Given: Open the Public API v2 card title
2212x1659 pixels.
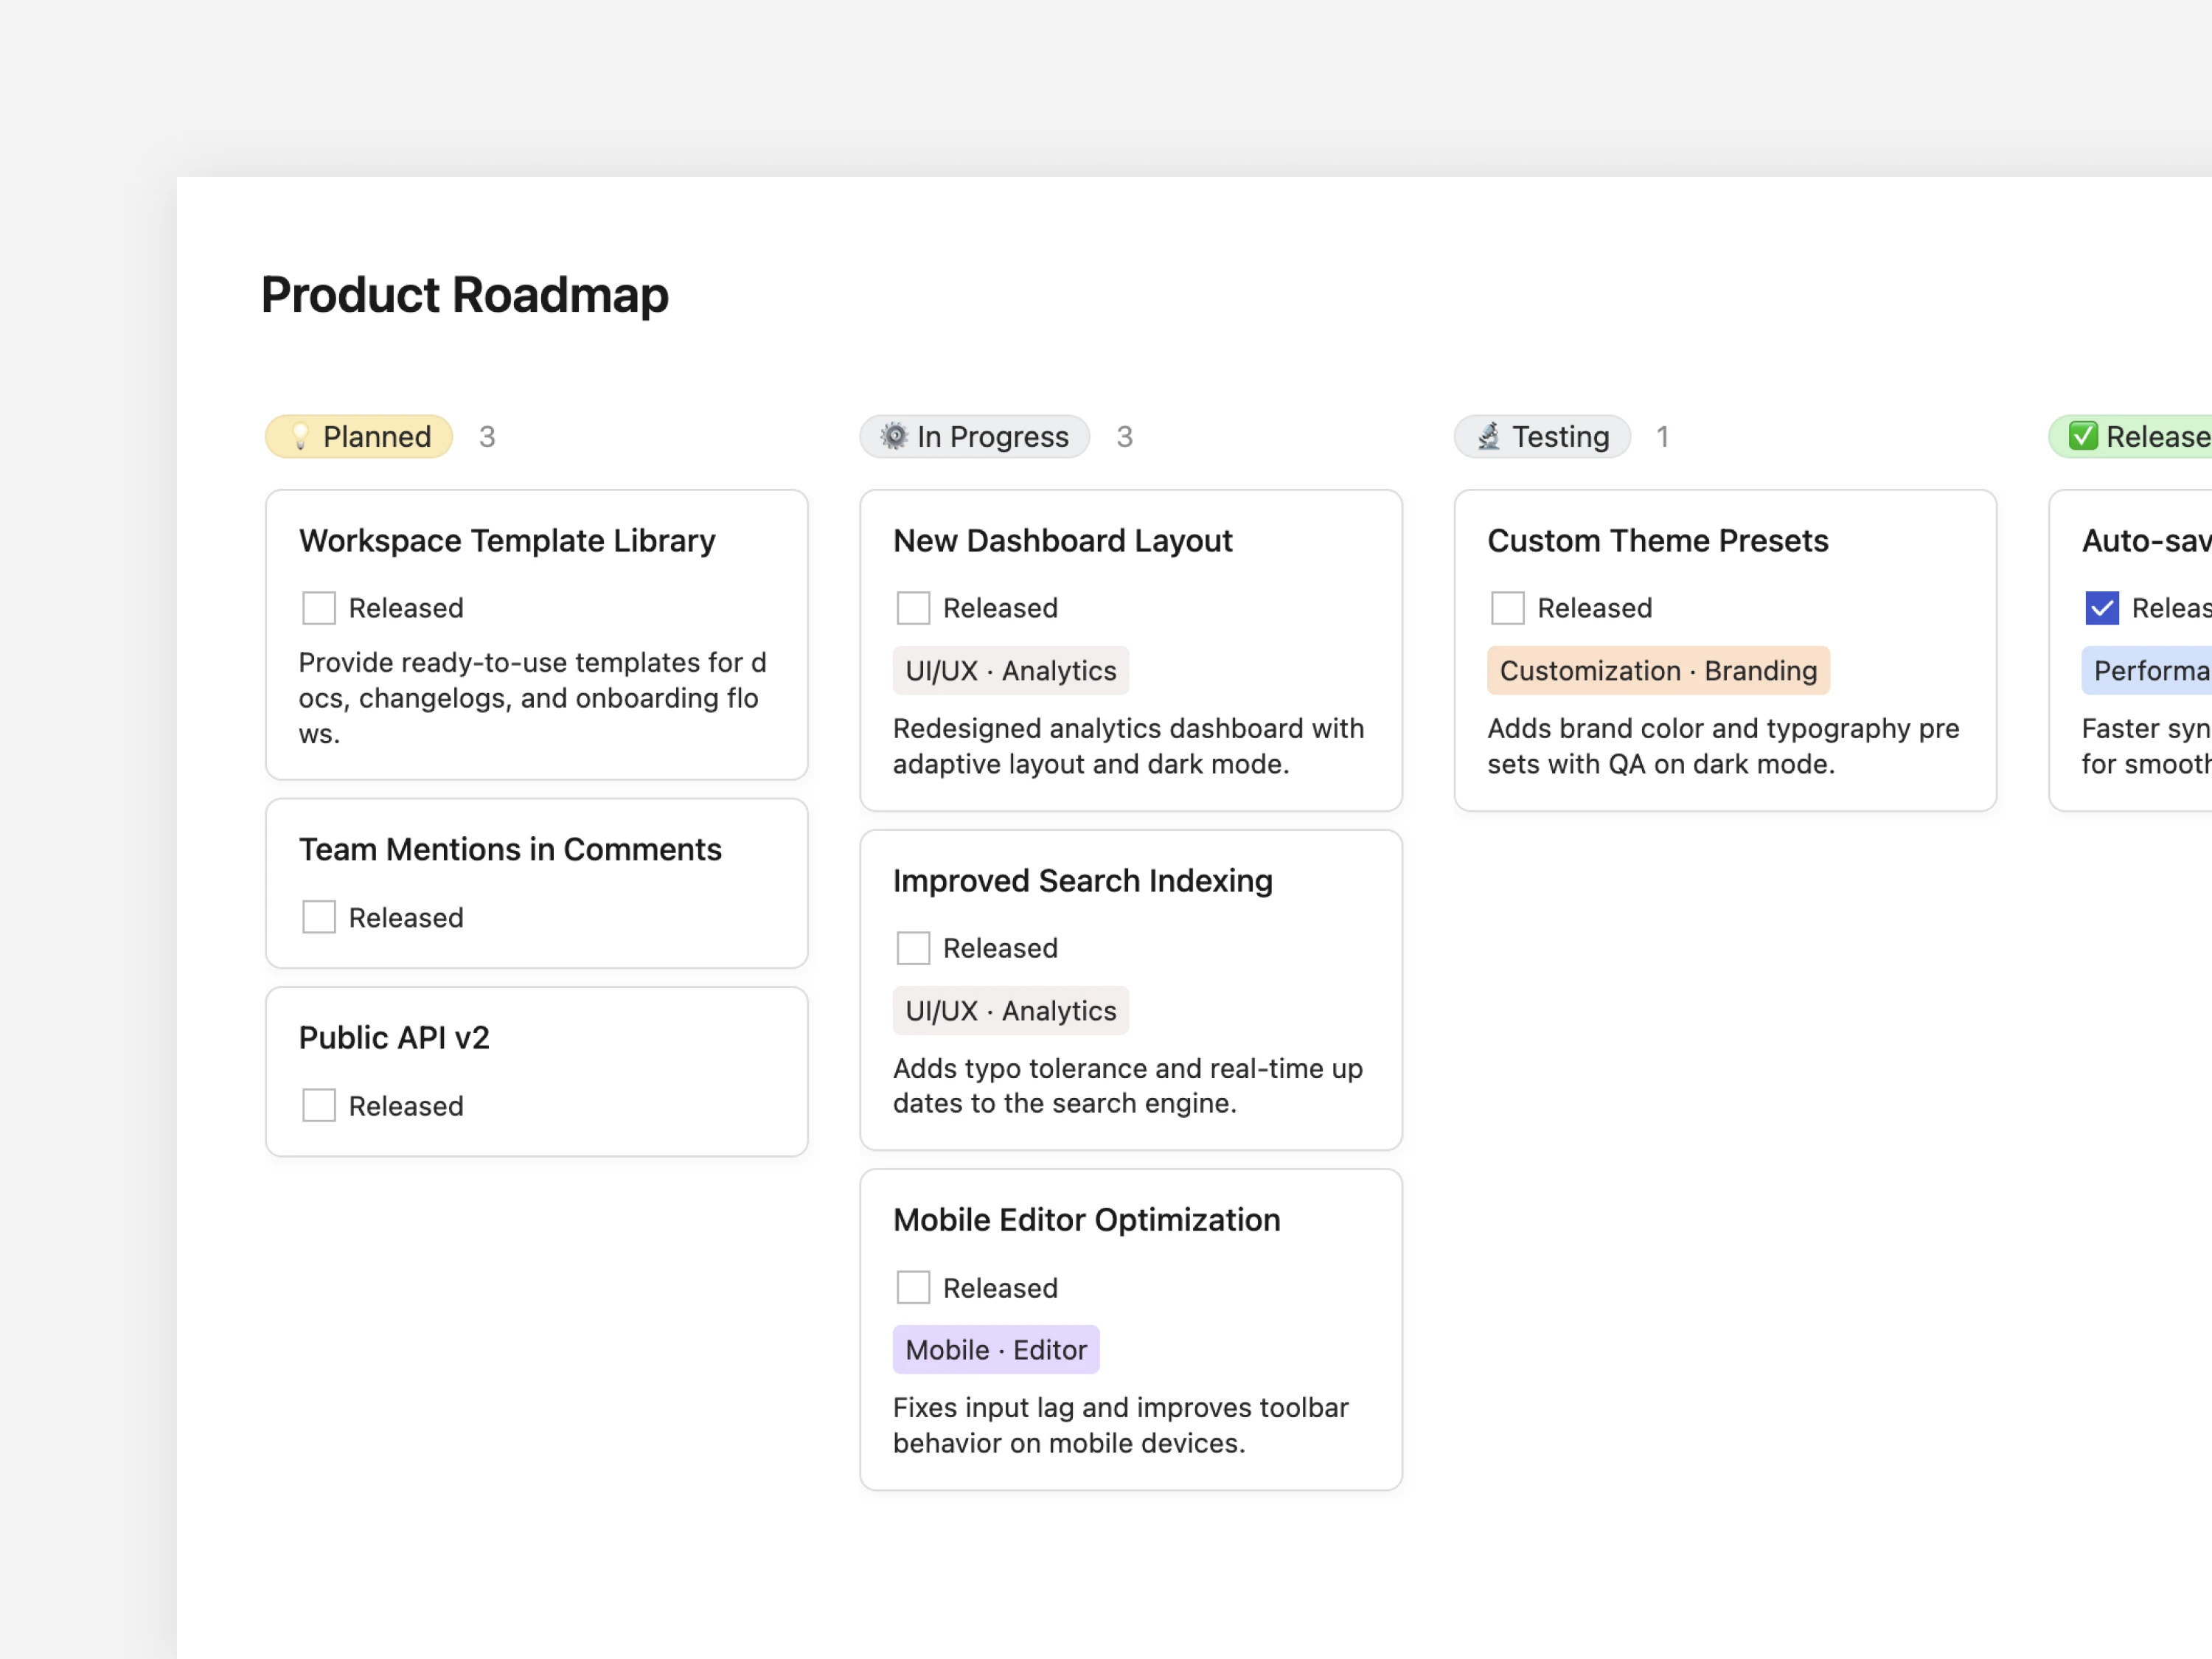Looking at the screenshot, I should pyautogui.click(x=394, y=1038).
